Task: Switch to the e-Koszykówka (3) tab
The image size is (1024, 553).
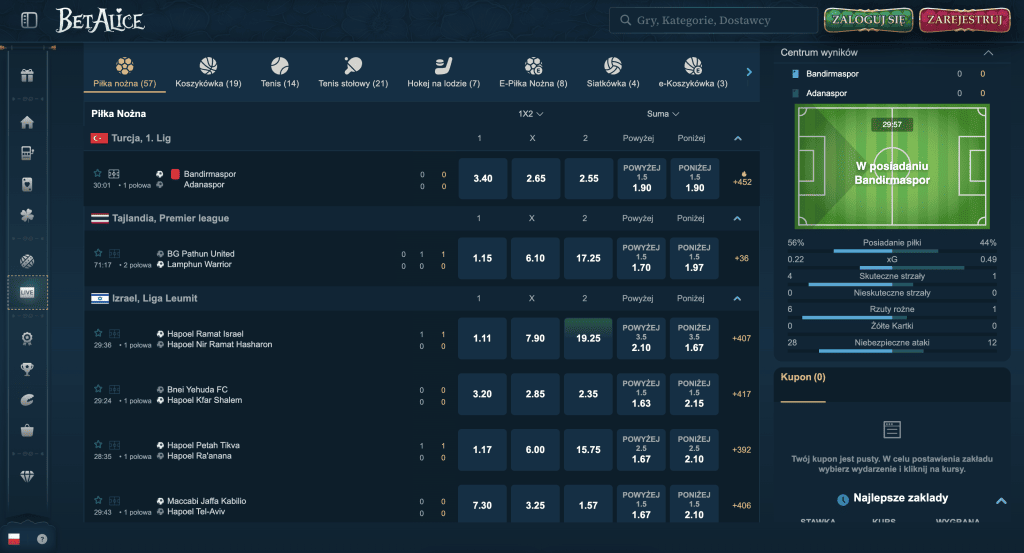Action: click(692, 72)
